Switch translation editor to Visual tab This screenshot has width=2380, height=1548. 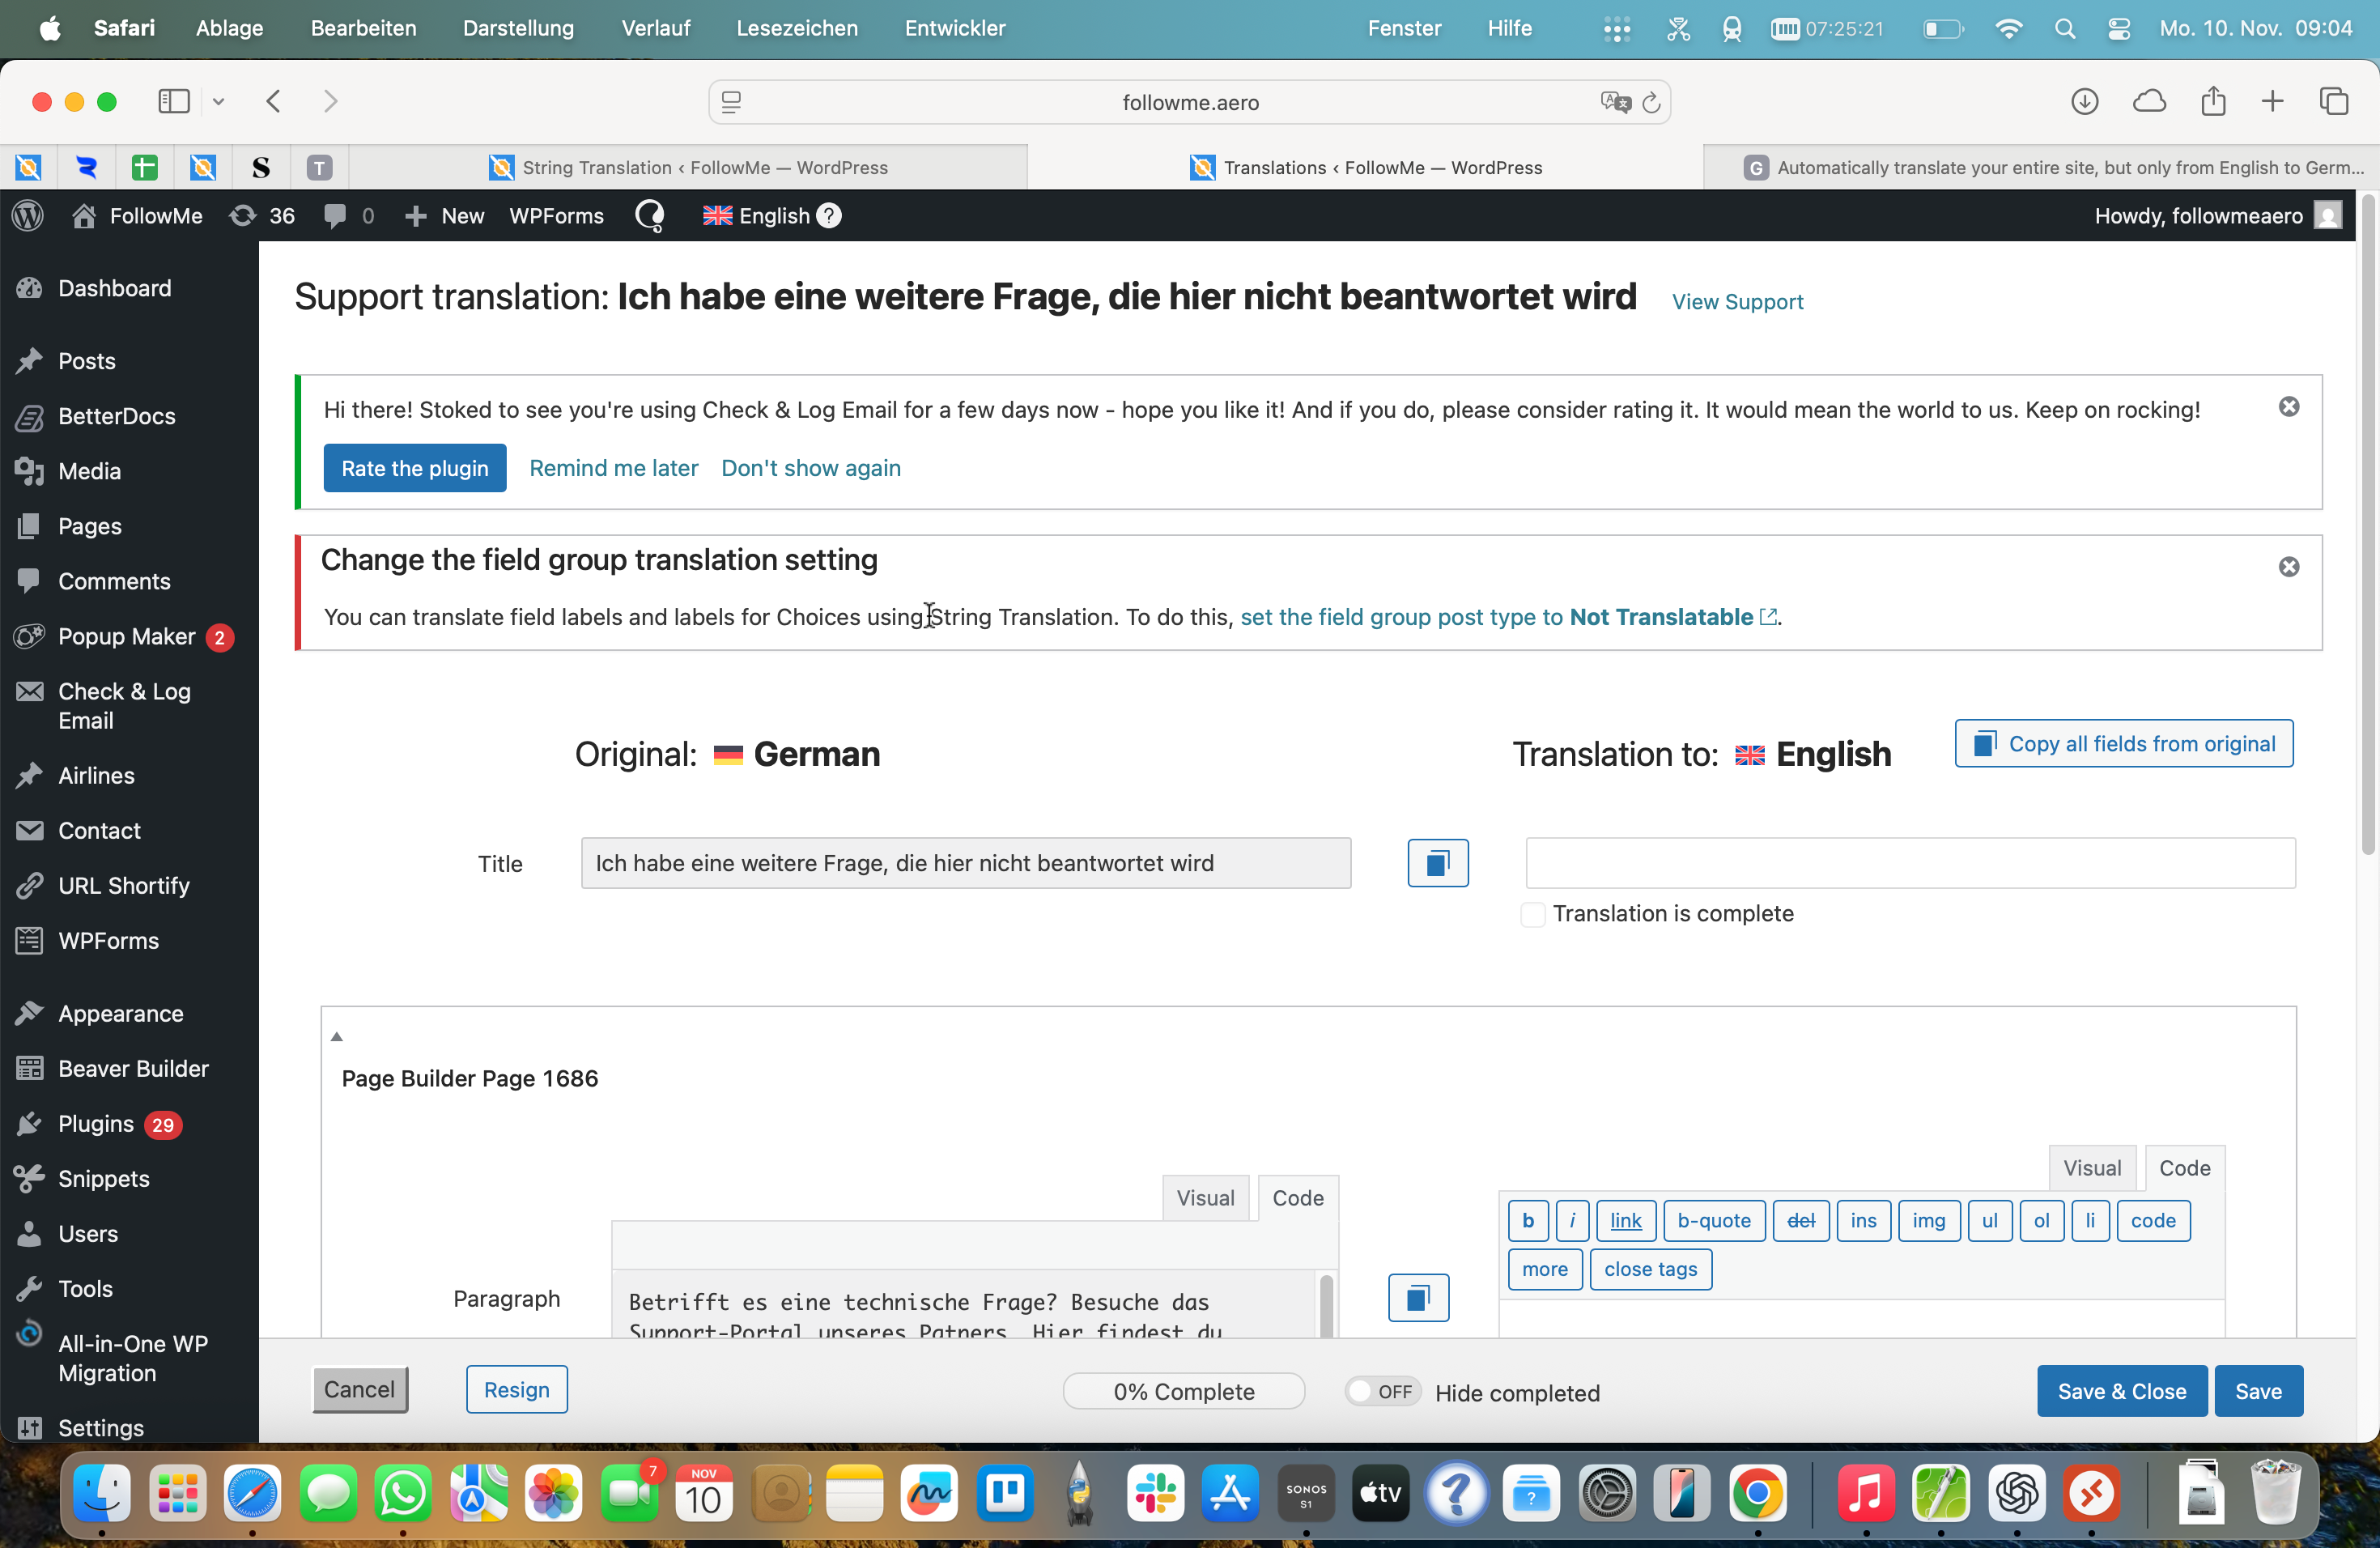tap(2091, 1168)
